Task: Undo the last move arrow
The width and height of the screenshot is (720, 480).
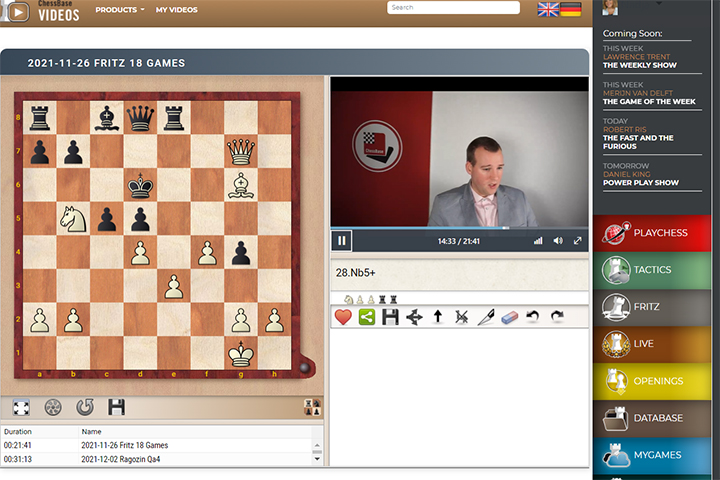Action: point(533,316)
